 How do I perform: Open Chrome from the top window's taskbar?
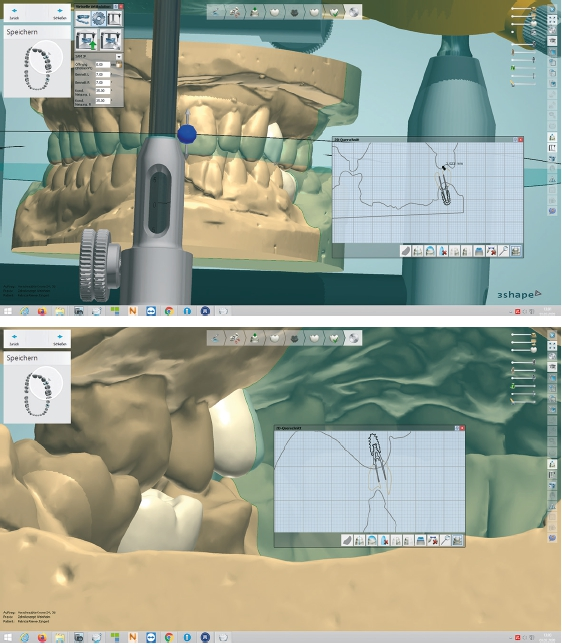pos(169,311)
